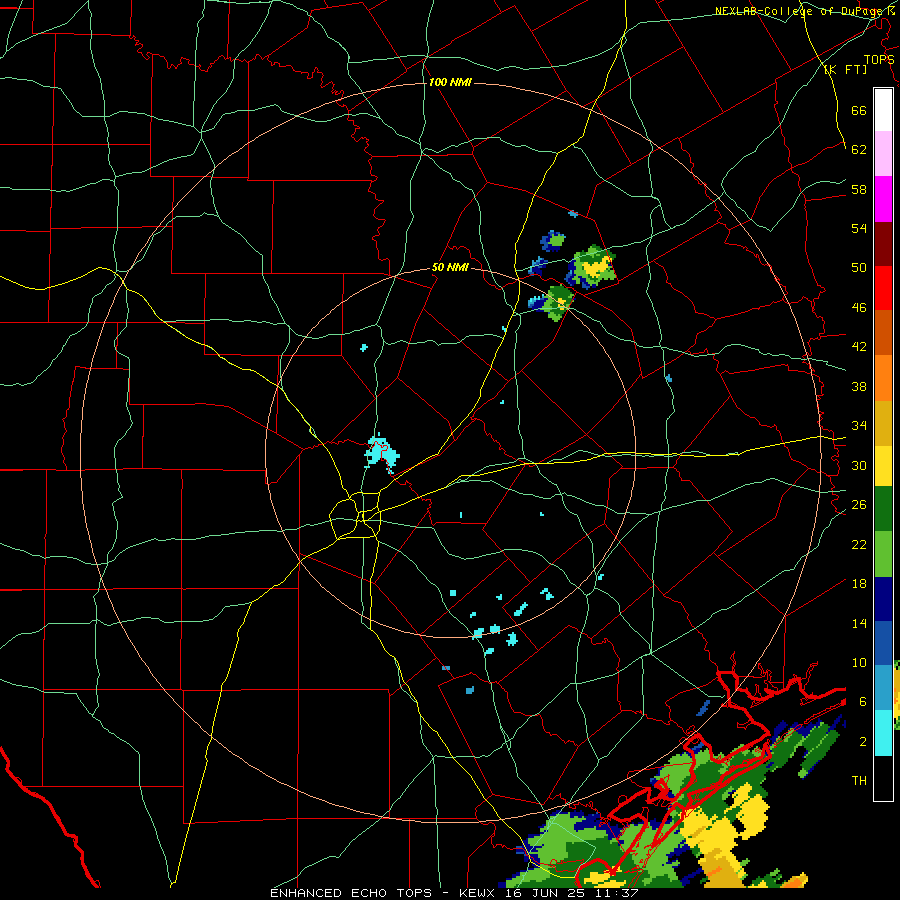
Task: Click the magenta legend color swatch
Action: point(883,199)
